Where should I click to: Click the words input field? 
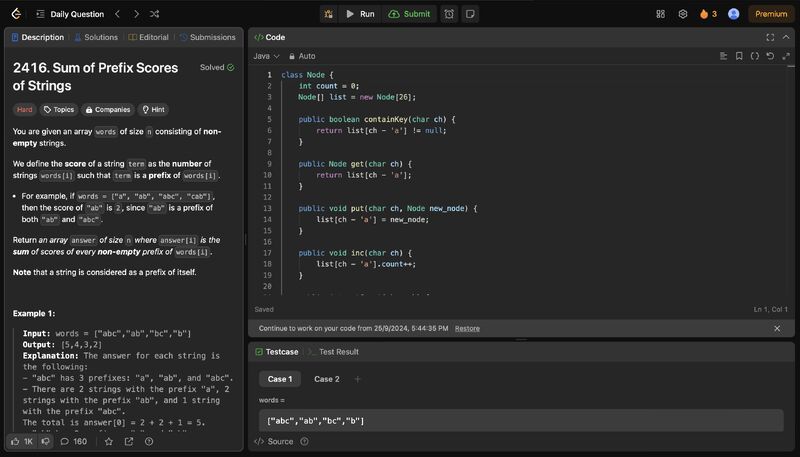point(521,421)
